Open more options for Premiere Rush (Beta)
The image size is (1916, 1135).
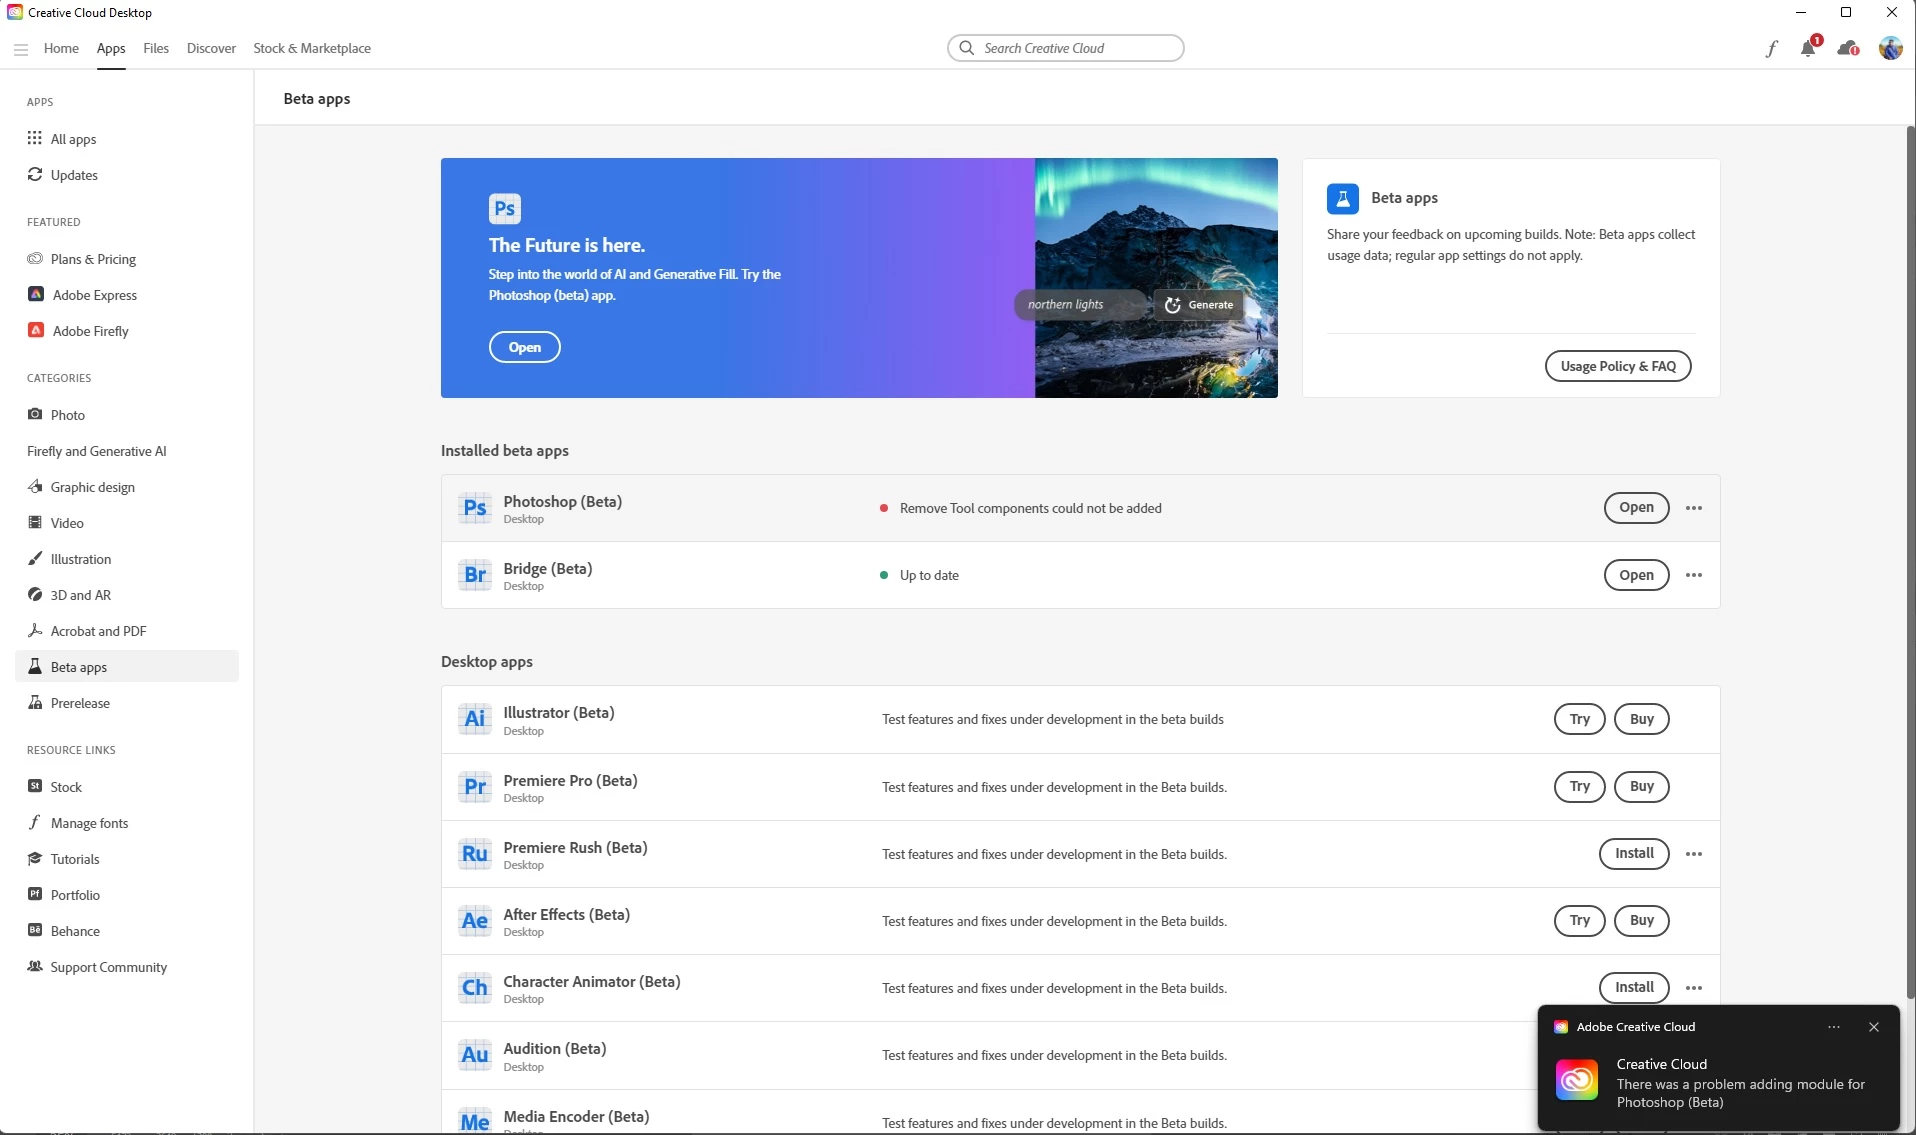coord(1694,854)
